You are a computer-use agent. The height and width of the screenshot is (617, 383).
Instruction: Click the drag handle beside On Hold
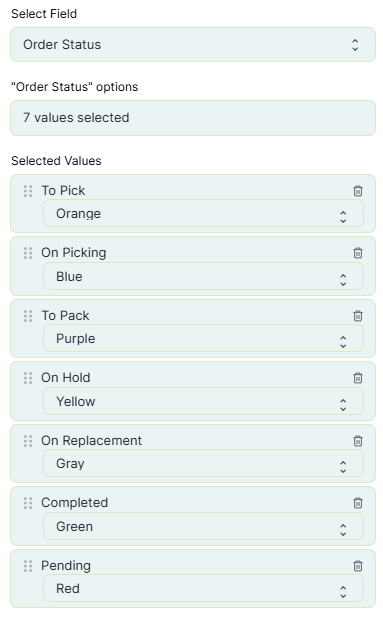pos(28,378)
